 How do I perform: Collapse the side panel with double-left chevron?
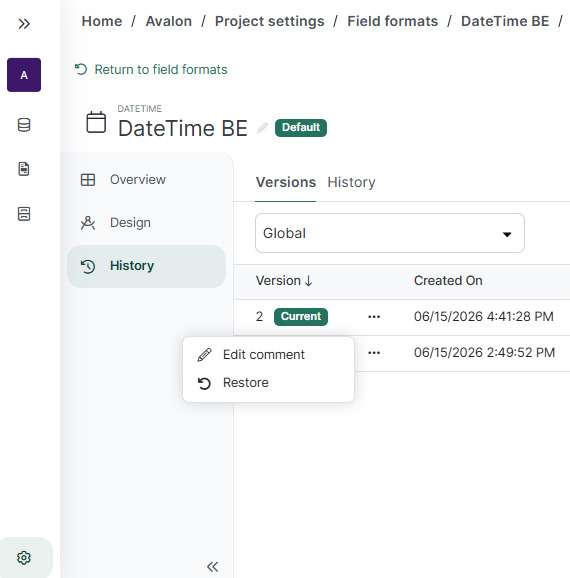tap(213, 567)
